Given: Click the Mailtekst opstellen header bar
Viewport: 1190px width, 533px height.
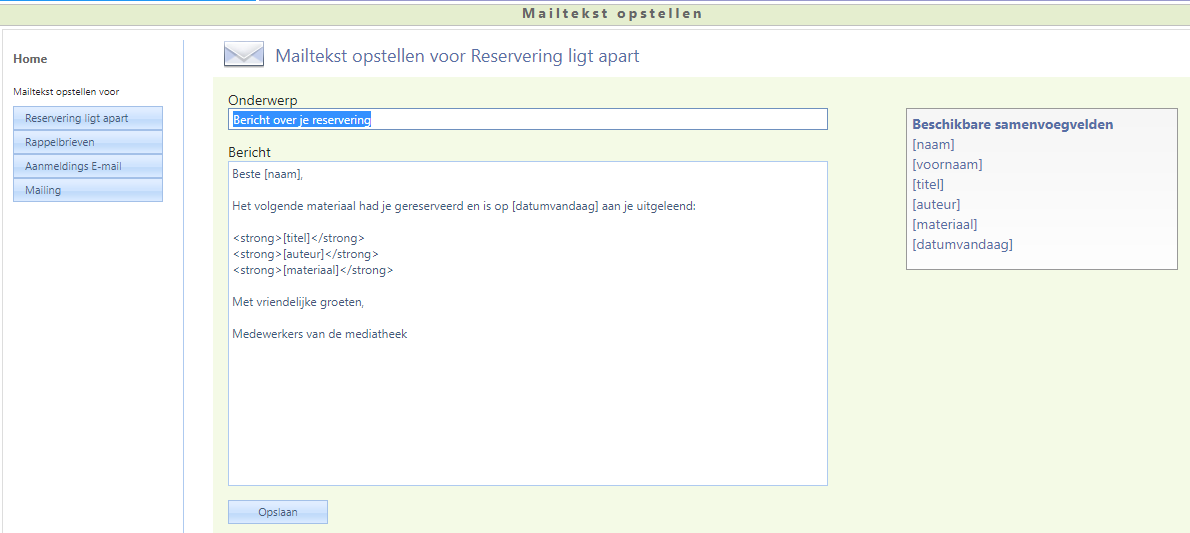Looking at the screenshot, I should [612, 14].
